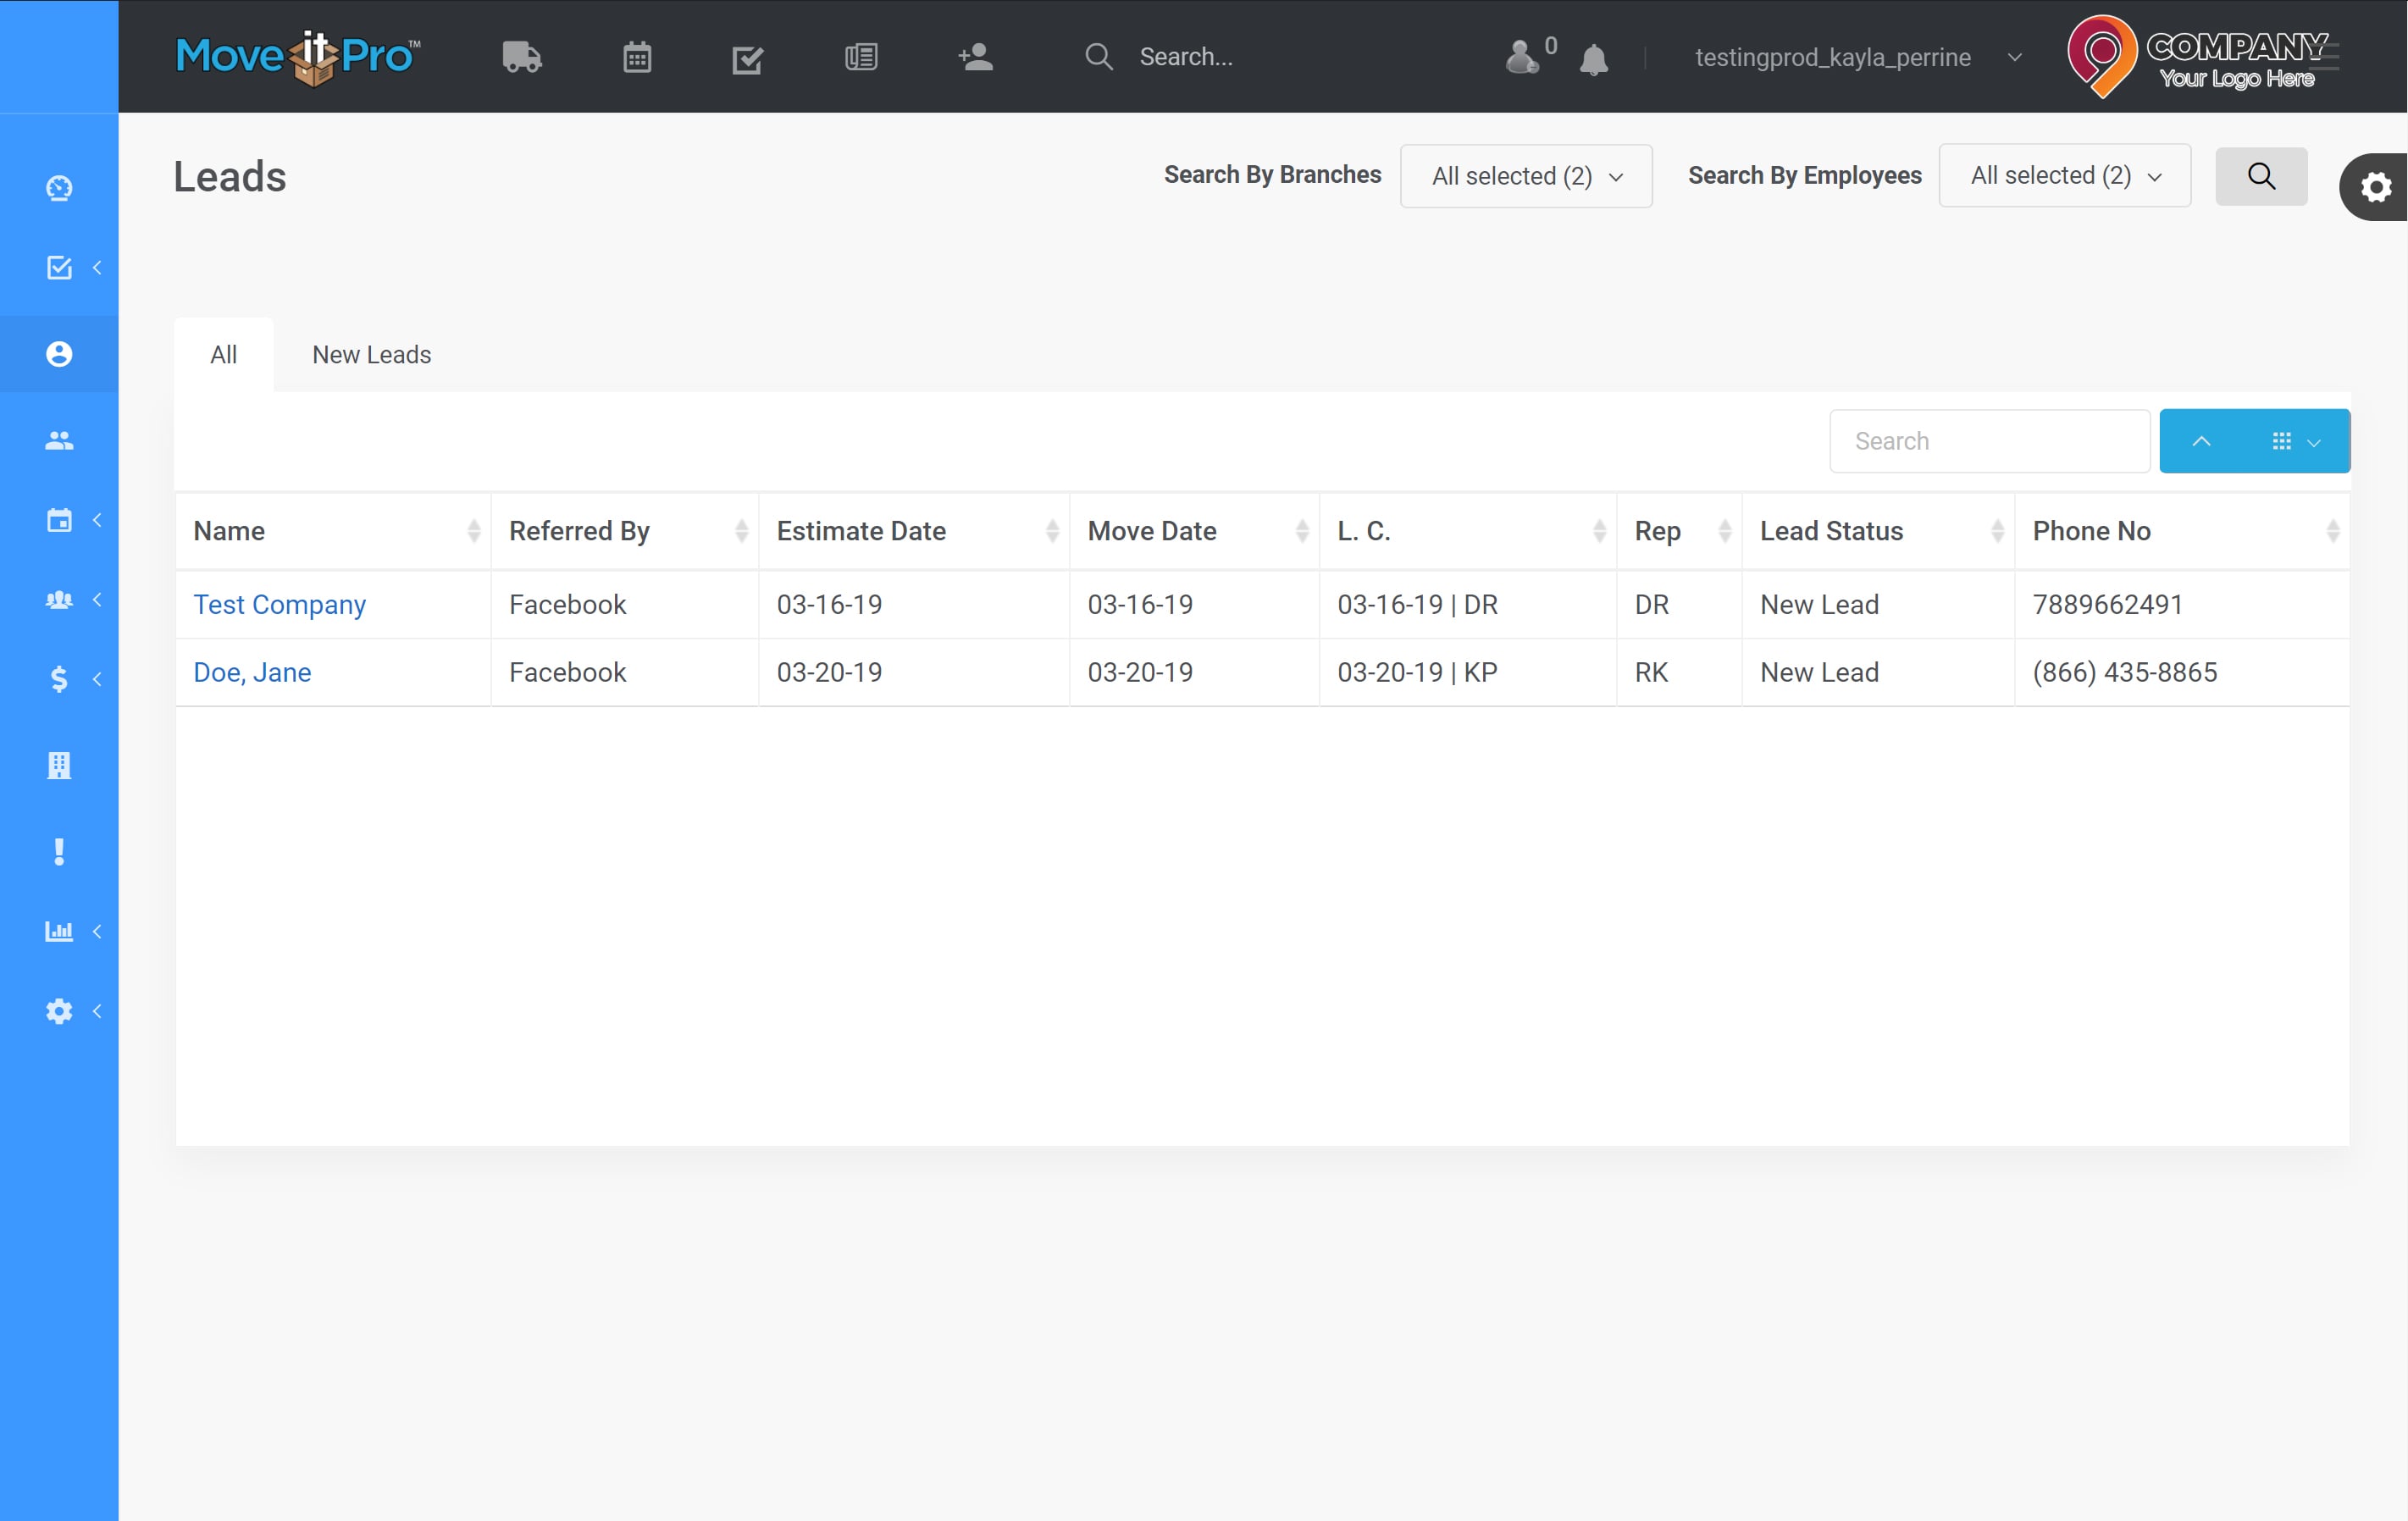
Task: Select the Leads person icon in sidebar
Action: 59,354
